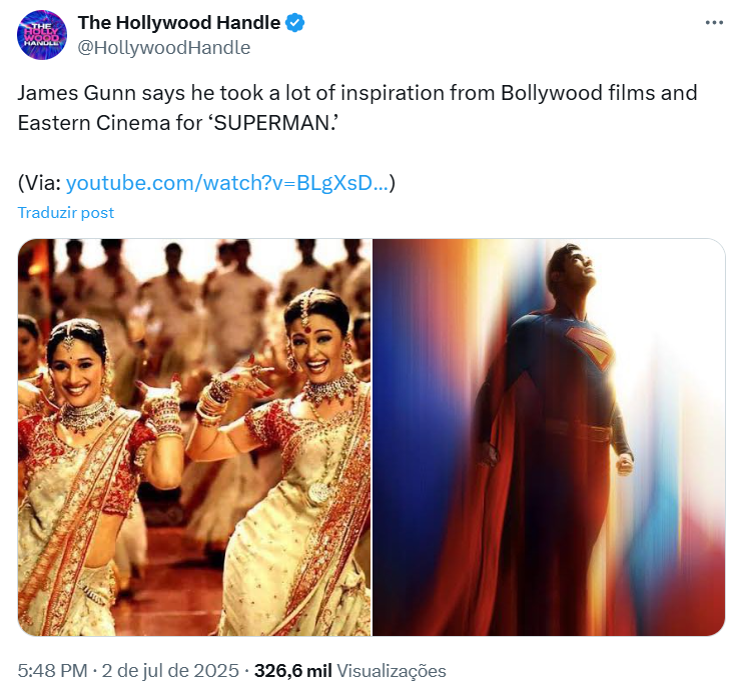Click the 'James Gunn says' post text

[x=102, y=93]
